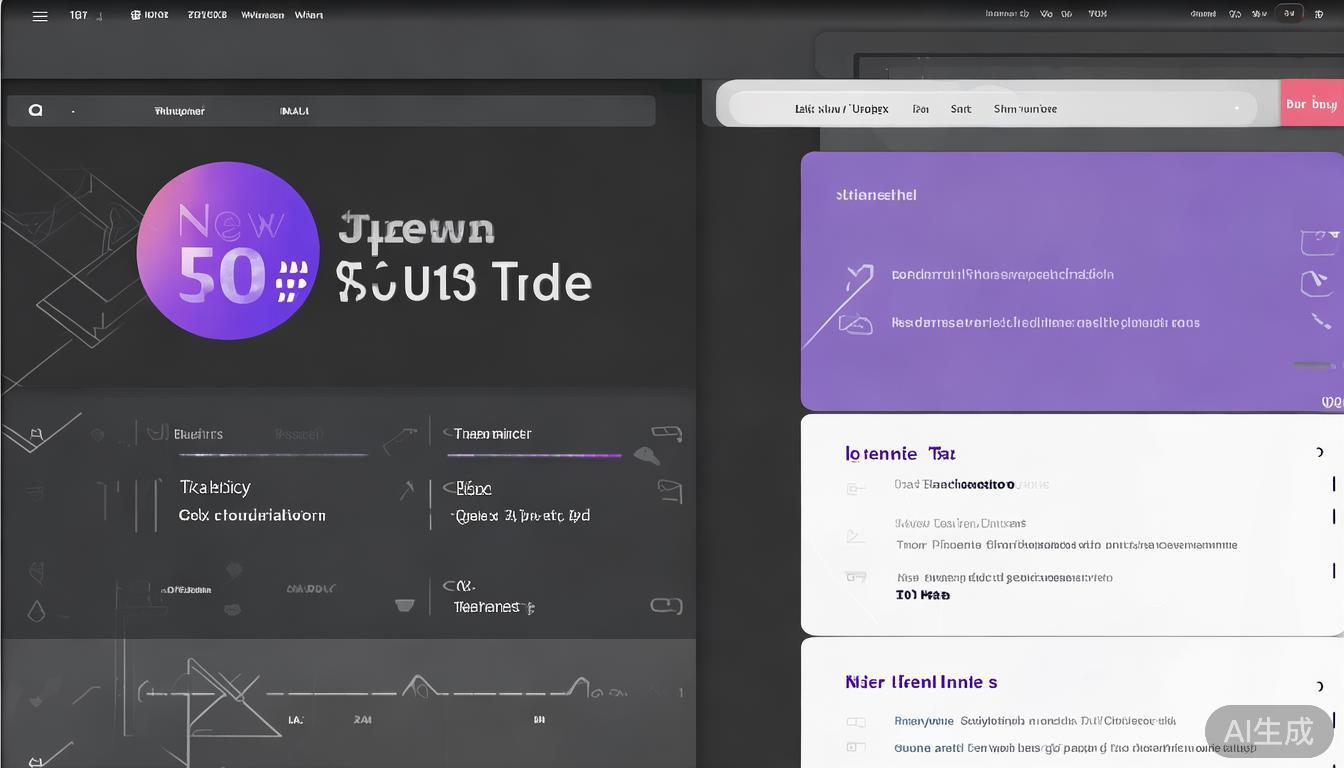
Task: Click the tag icon right of Teehanes
Action: (x=666, y=605)
